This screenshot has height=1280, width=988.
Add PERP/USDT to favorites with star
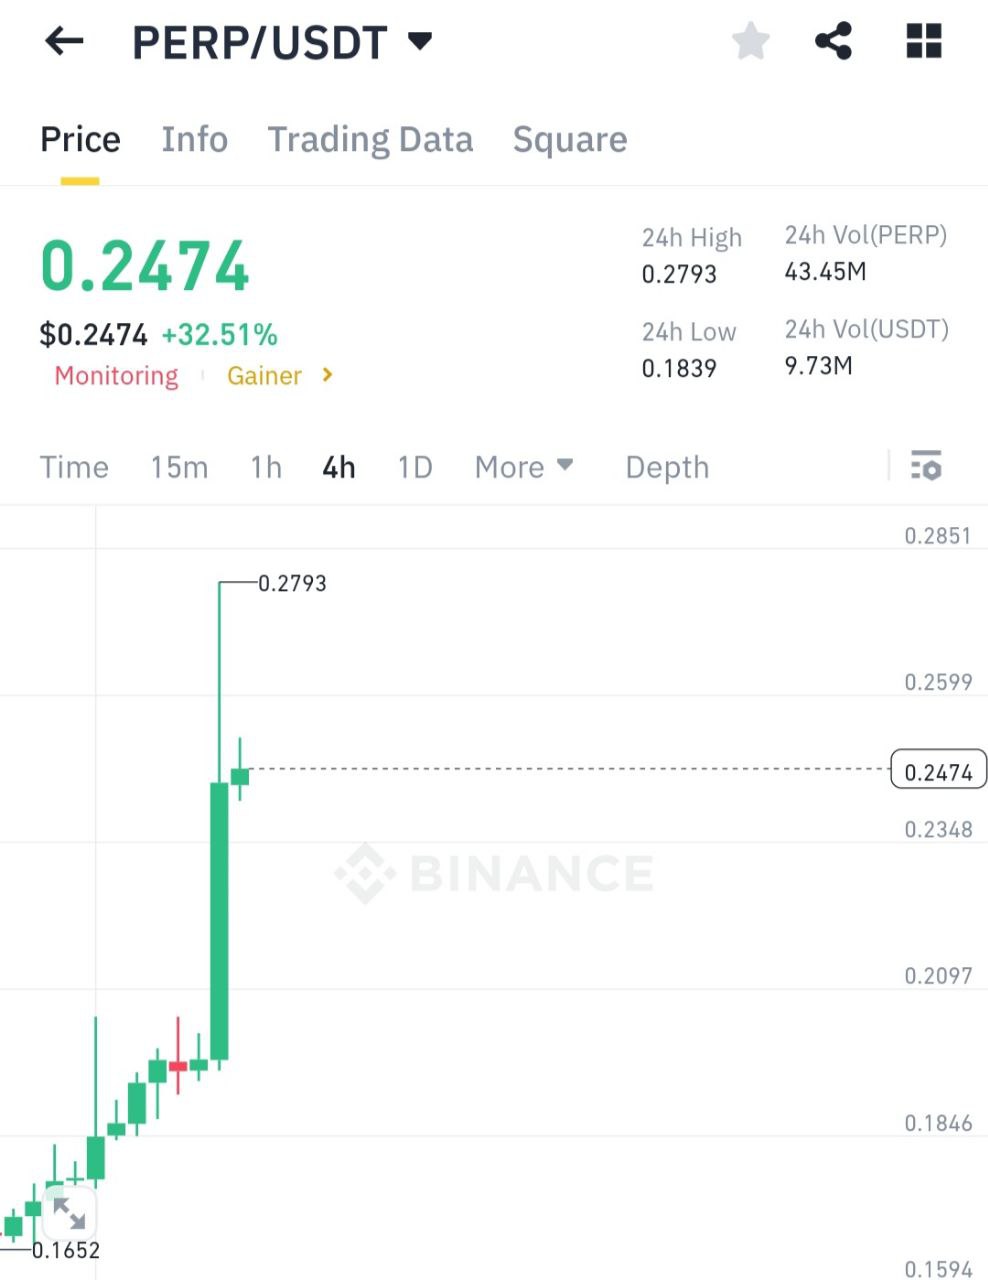pos(750,42)
